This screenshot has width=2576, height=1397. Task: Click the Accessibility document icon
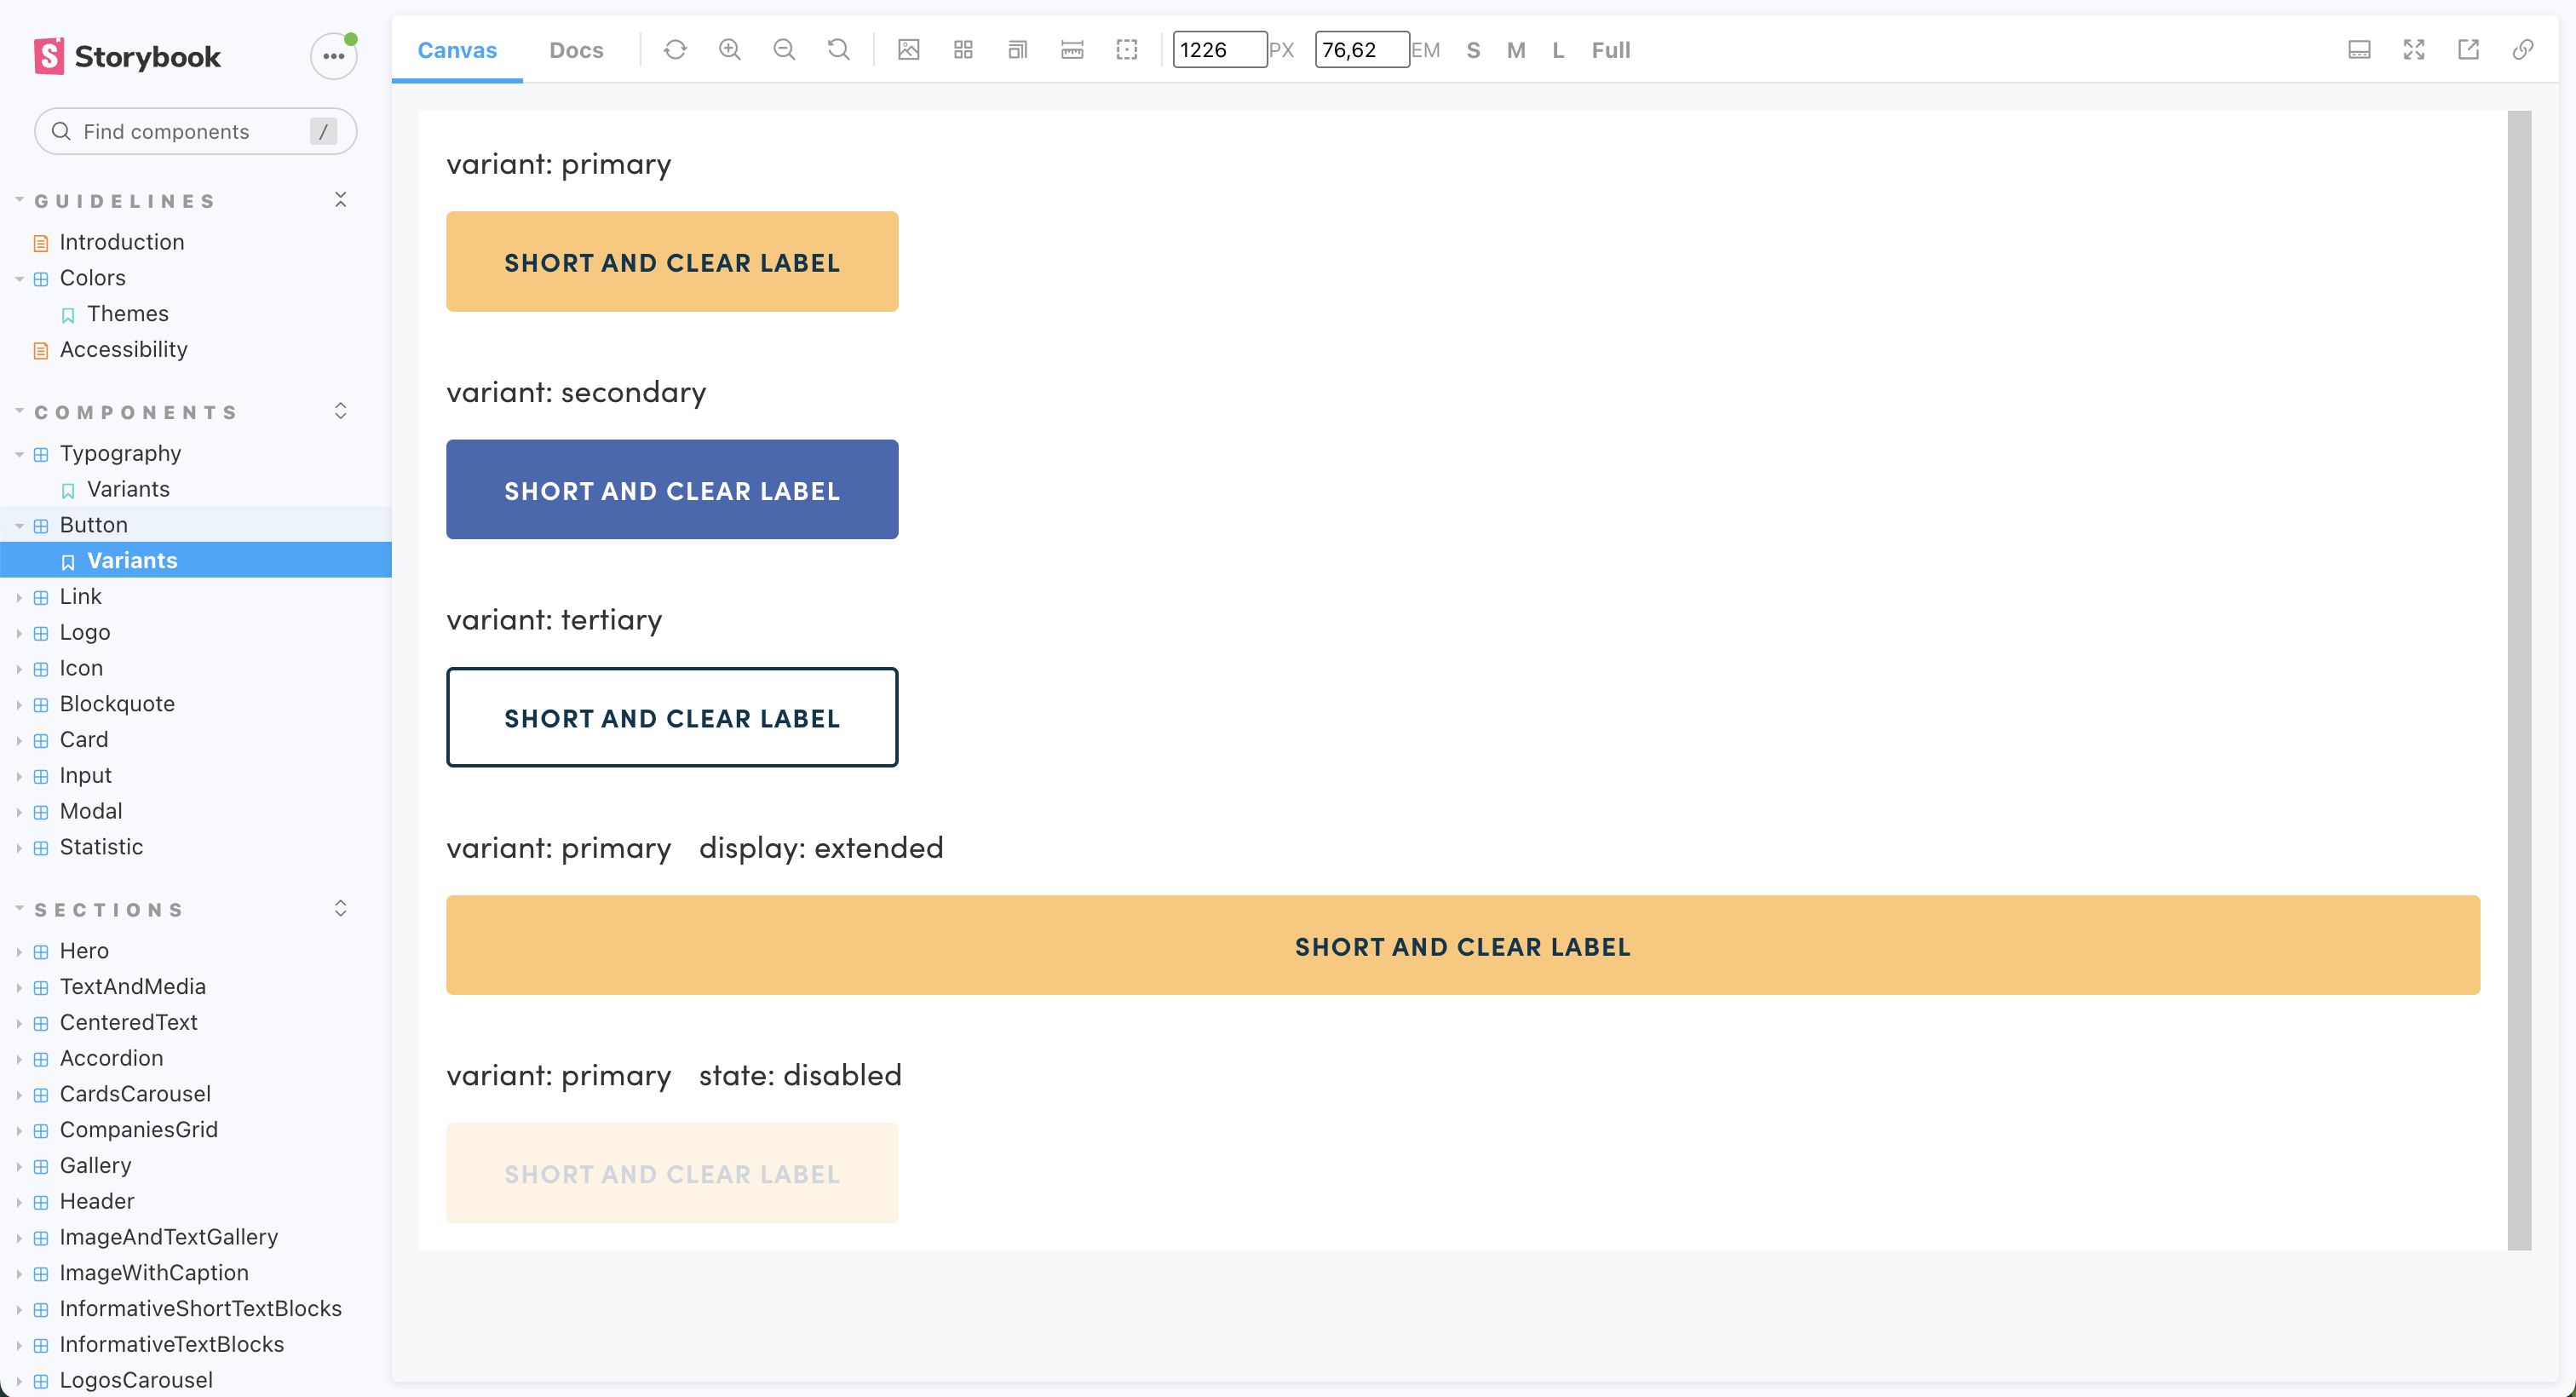41,350
